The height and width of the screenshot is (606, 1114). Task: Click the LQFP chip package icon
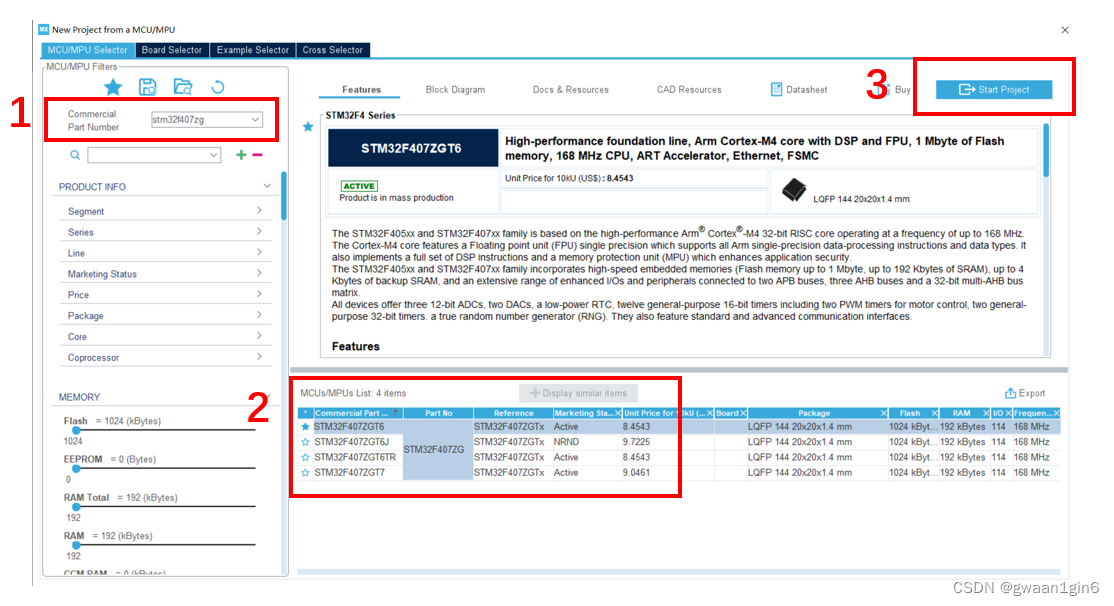coord(794,190)
